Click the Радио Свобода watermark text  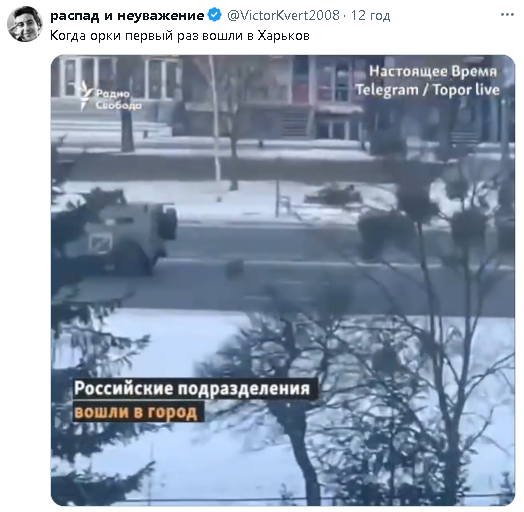tap(119, 100)
